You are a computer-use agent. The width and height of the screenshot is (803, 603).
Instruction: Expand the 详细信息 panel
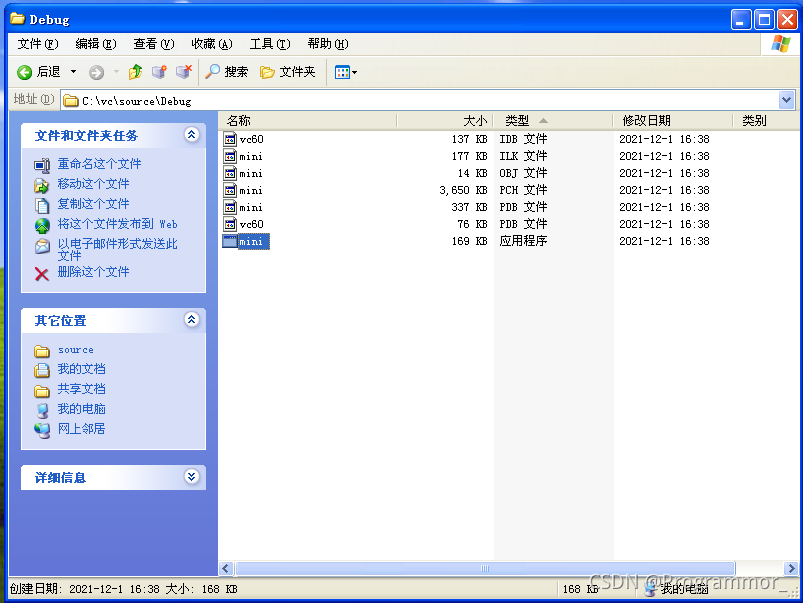point(192,477)
